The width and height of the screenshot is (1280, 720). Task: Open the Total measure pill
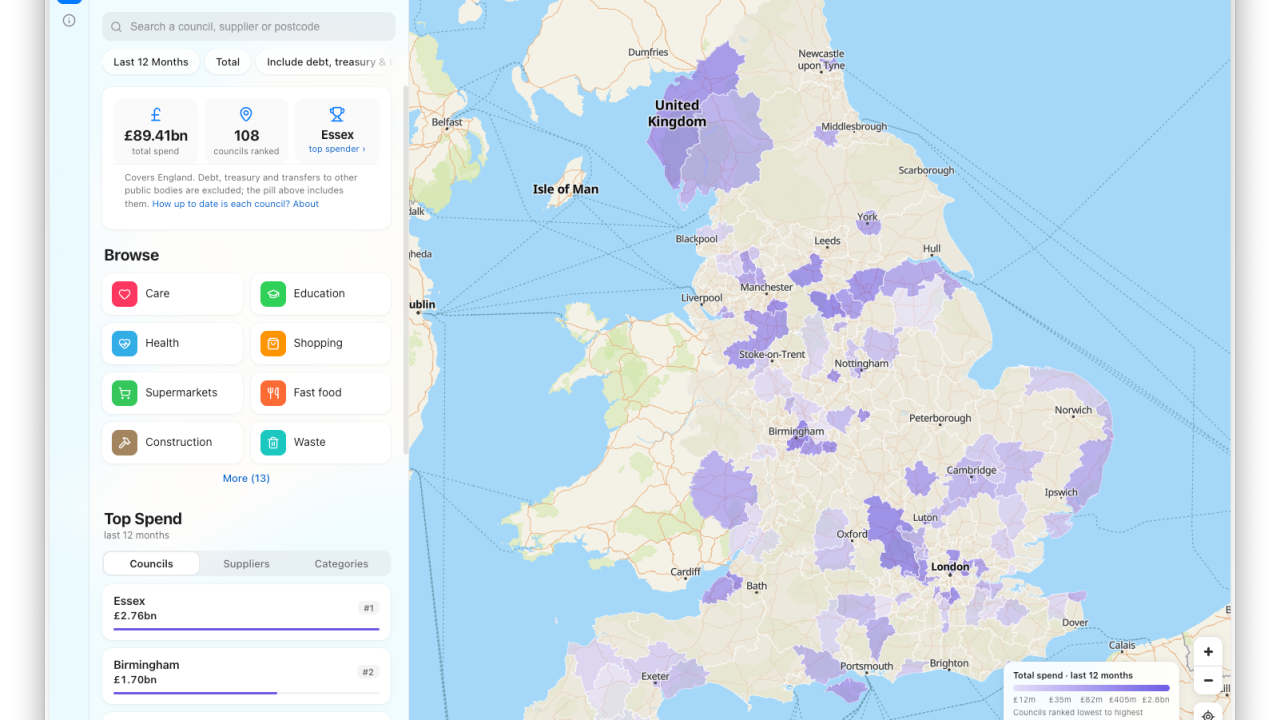tap(228, 62)
